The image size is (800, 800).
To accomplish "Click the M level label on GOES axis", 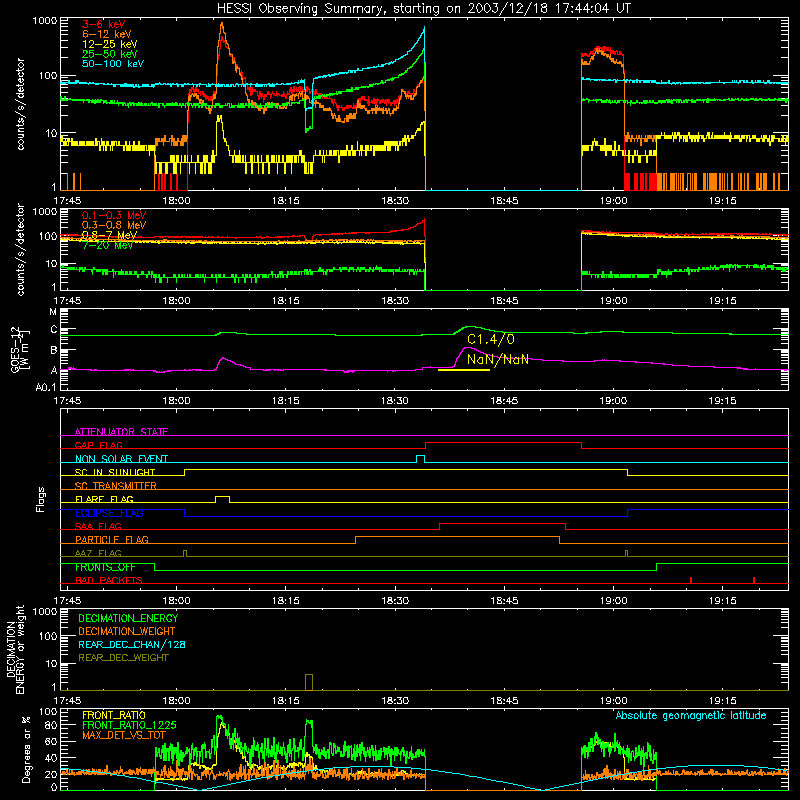I will pos(53,312).
